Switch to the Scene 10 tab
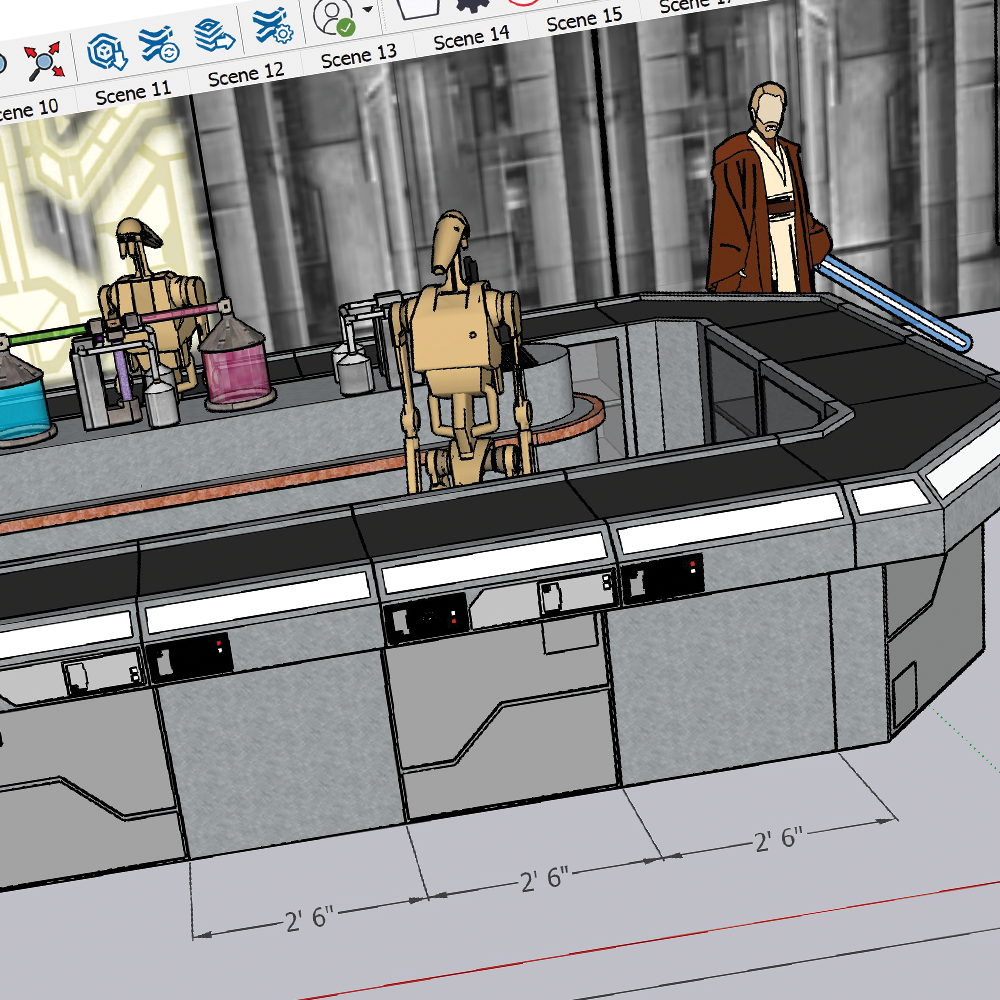Viewport: 1000px width, 1000px height. [x=26, y=108]
